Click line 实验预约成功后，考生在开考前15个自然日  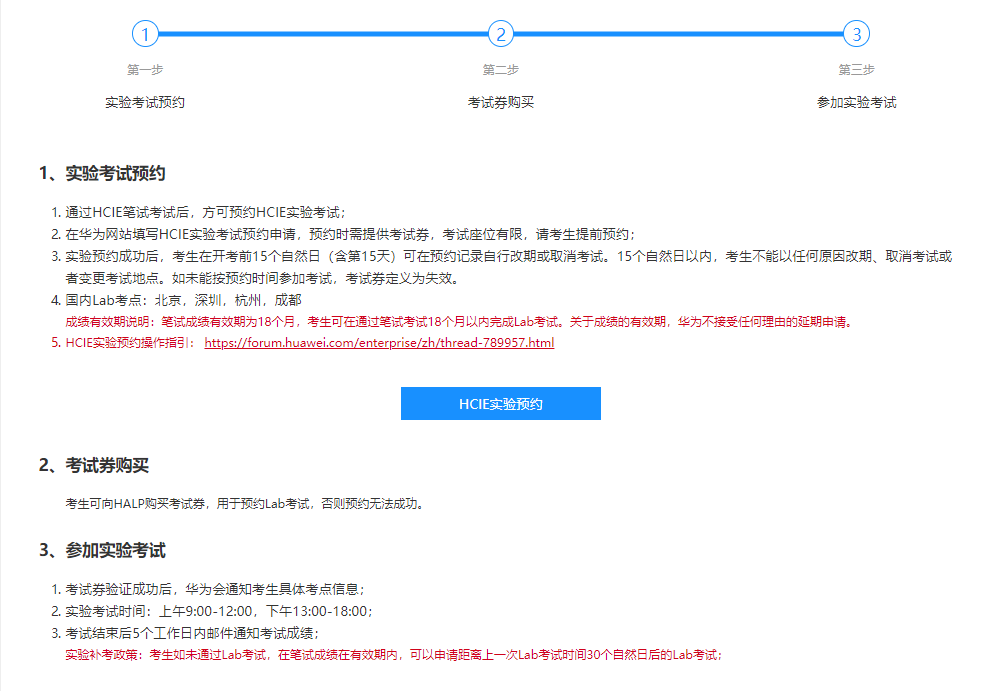click(509, 256)
